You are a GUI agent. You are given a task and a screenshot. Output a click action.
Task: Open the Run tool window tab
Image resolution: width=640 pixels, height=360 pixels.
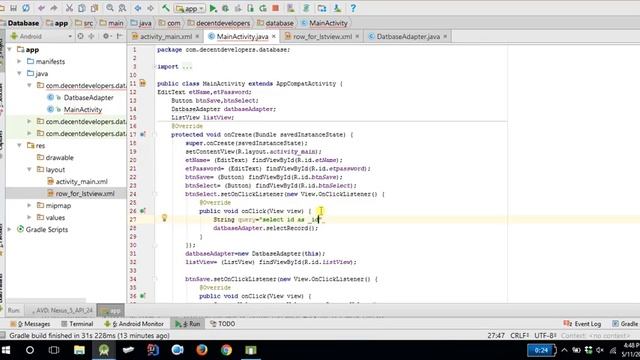click(188, 324)
